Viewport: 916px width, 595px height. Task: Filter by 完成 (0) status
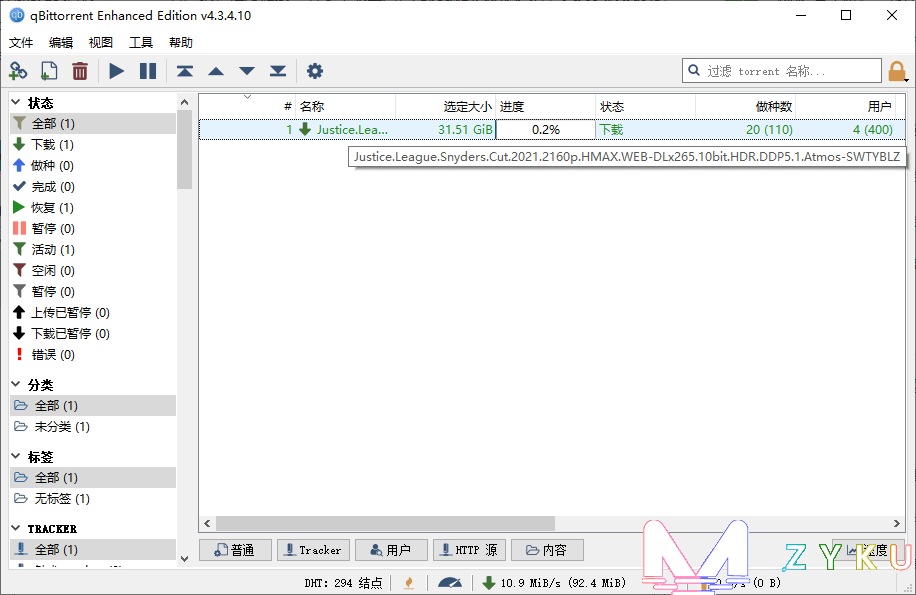pos(93,187)
